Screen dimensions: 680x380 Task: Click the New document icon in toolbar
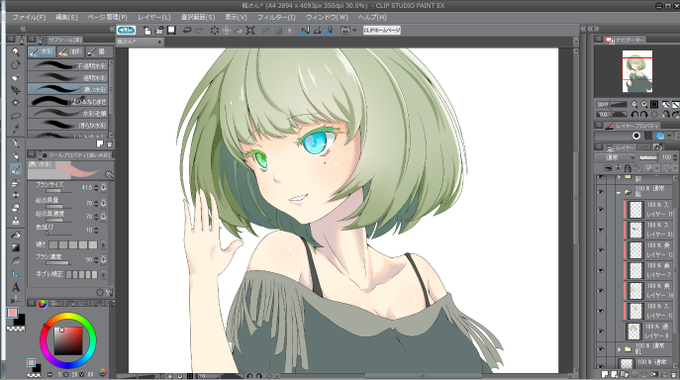pos(147,30)
